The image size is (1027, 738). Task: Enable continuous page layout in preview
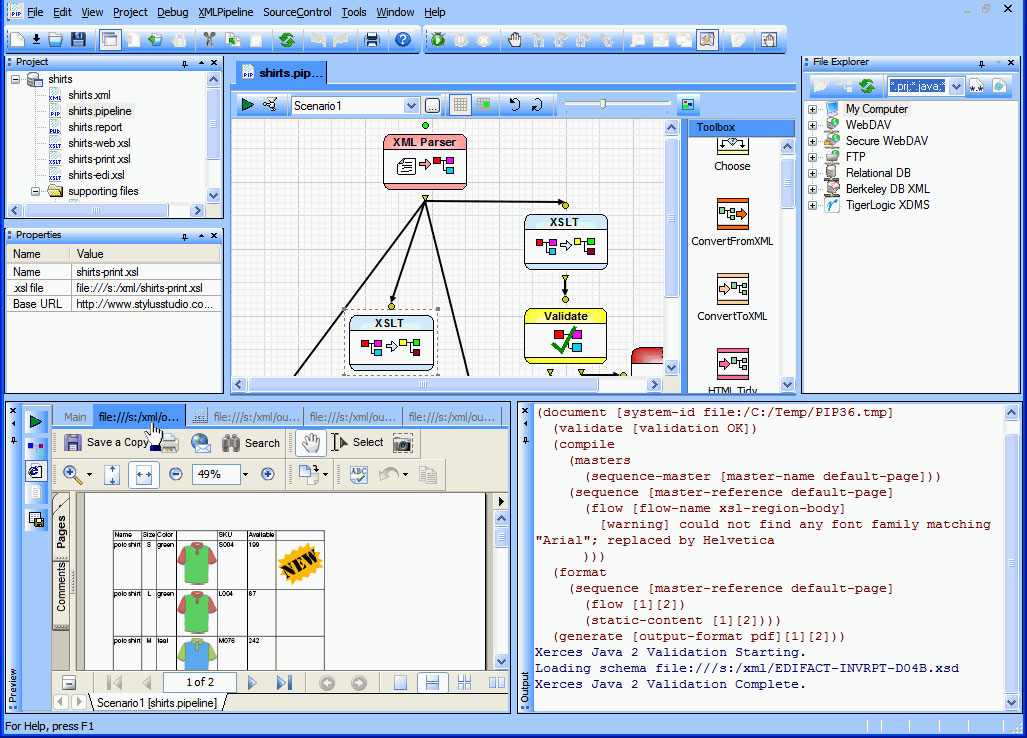point(432,683)
